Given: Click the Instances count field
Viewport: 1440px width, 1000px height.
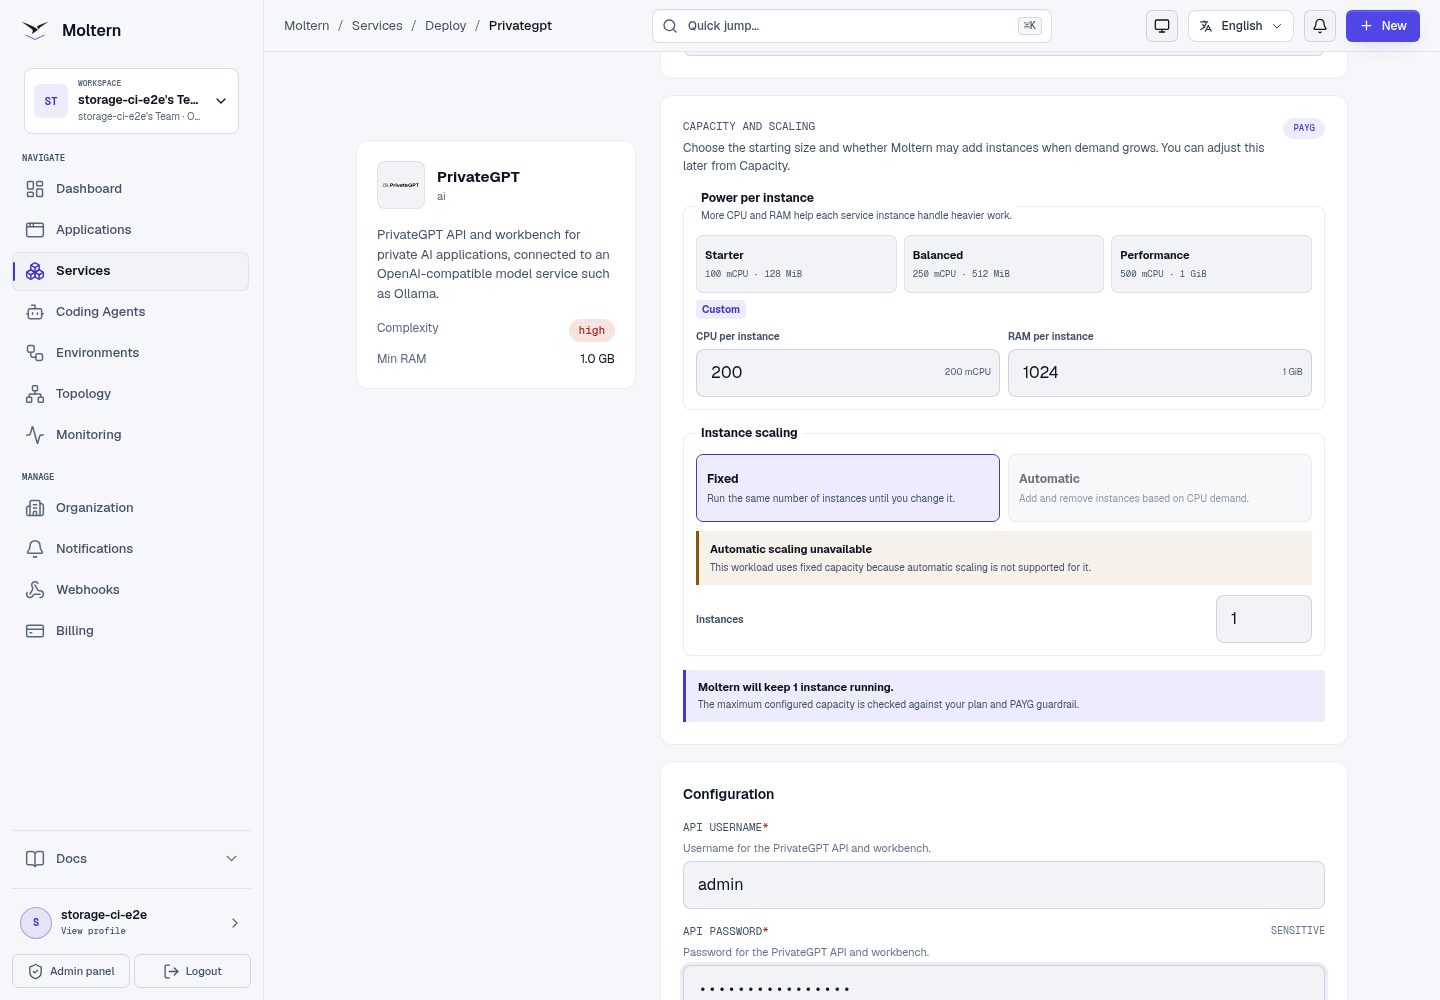Looking at the screenshot, I should tap(1264, 619).
